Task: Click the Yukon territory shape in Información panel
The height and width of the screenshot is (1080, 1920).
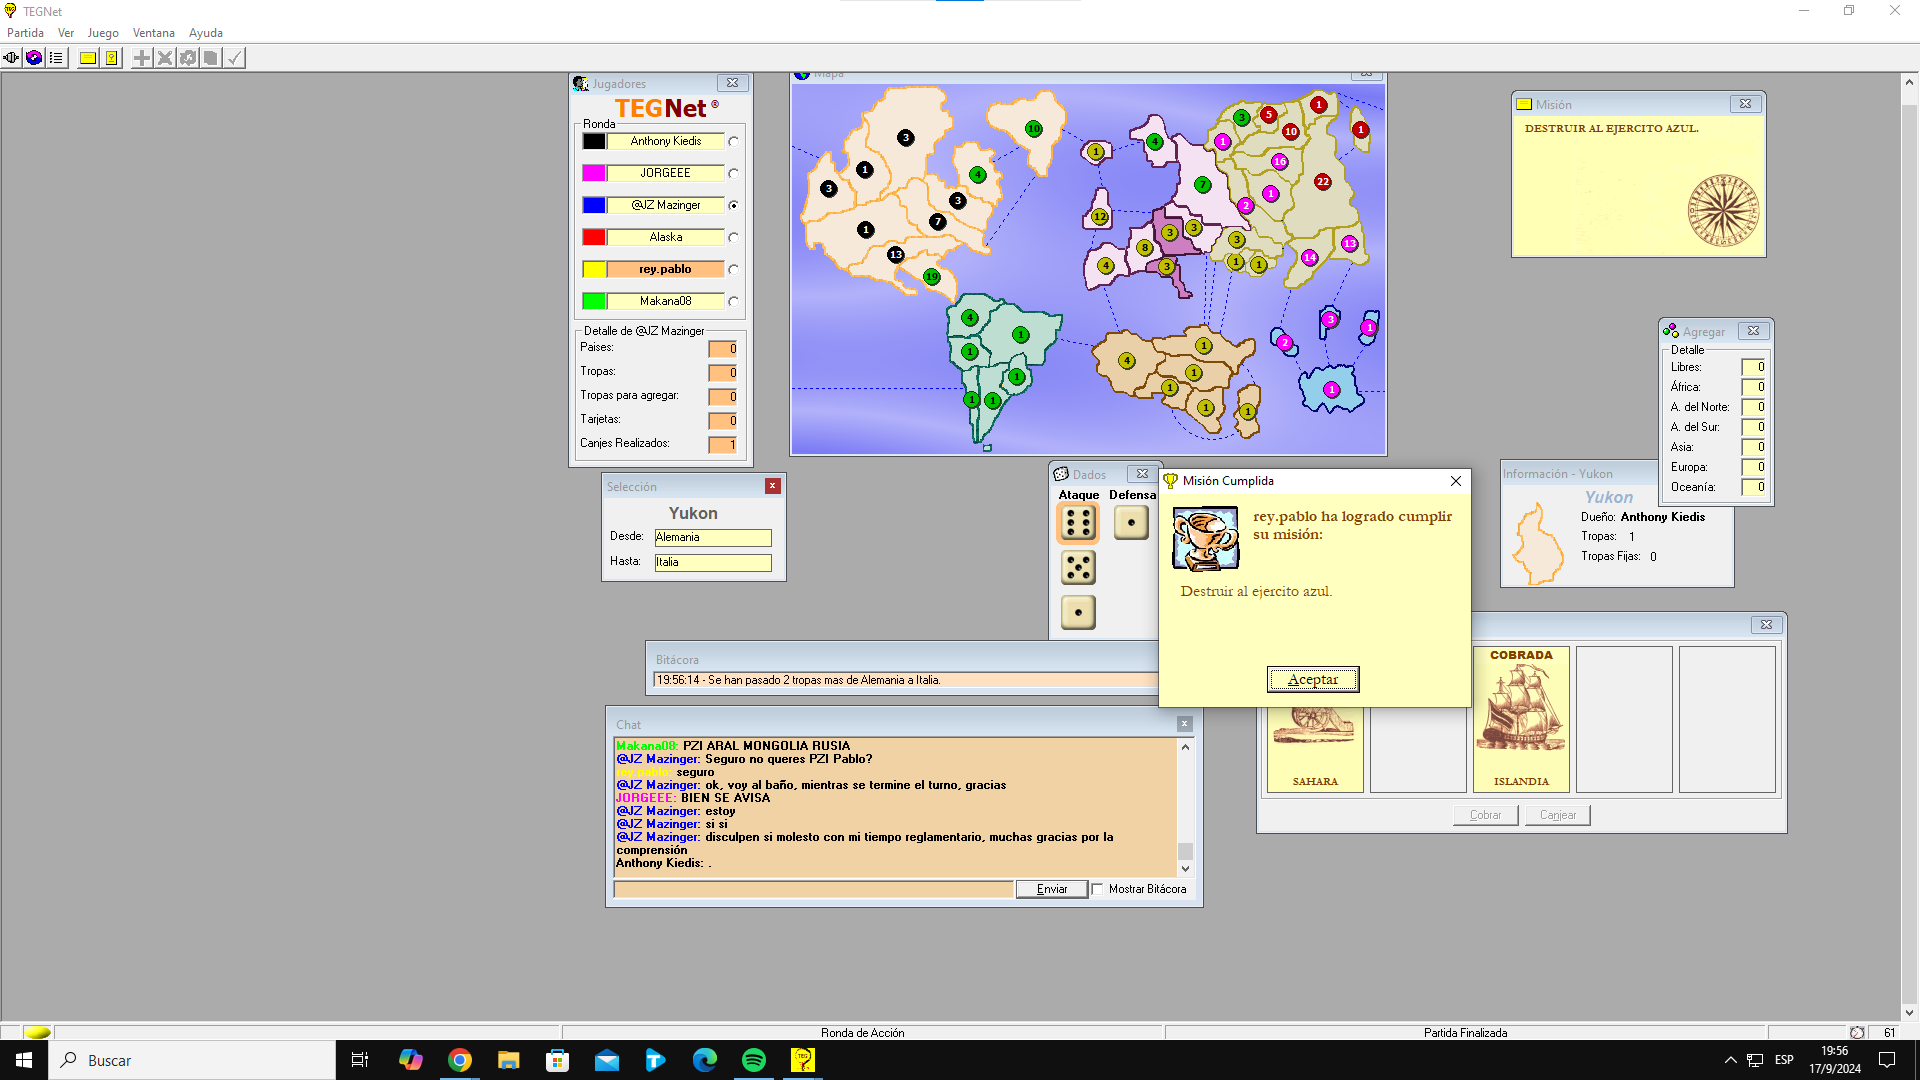Action: [1537, 543]
